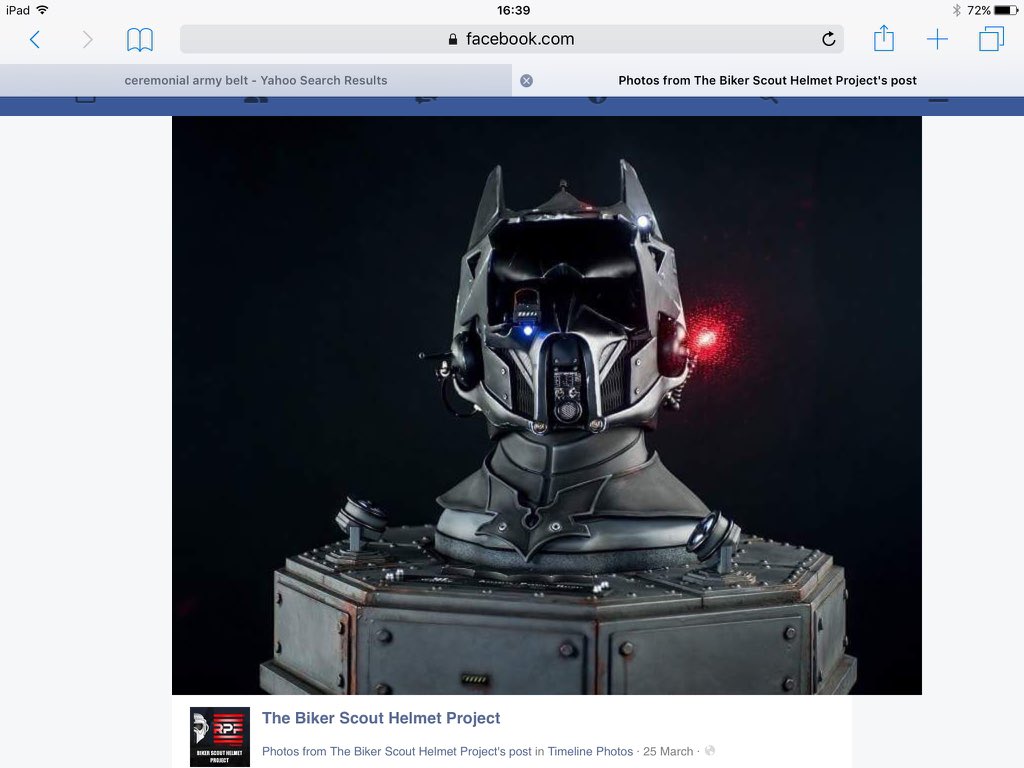Open The Biker Scout Helmet Project title link
The image size is (1024, 768).
[x=381, y=718]
